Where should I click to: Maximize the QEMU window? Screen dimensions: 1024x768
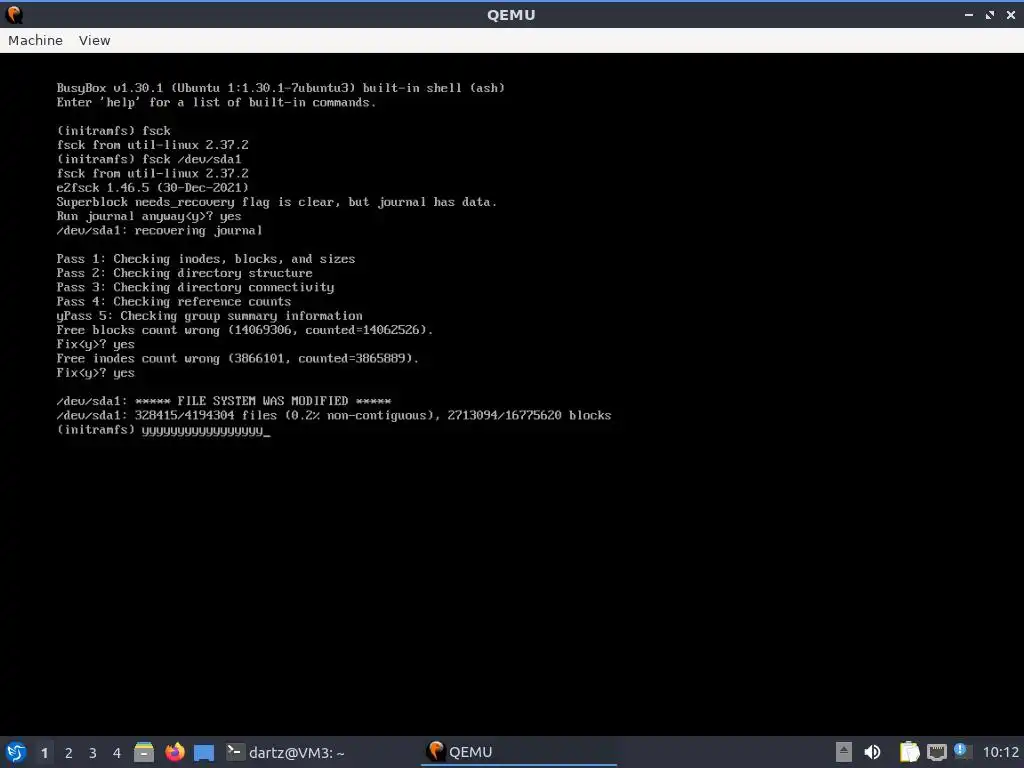click(x=990, y=14)
